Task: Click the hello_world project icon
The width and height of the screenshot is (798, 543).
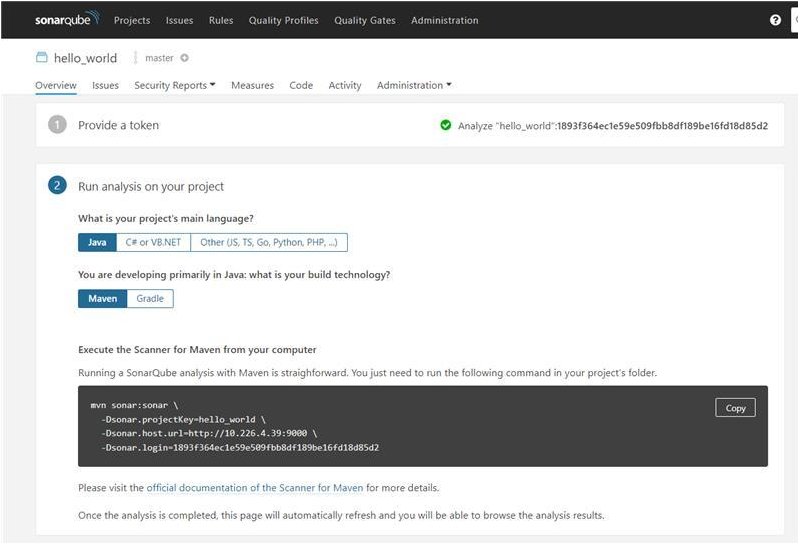Action: coord(41,58)
